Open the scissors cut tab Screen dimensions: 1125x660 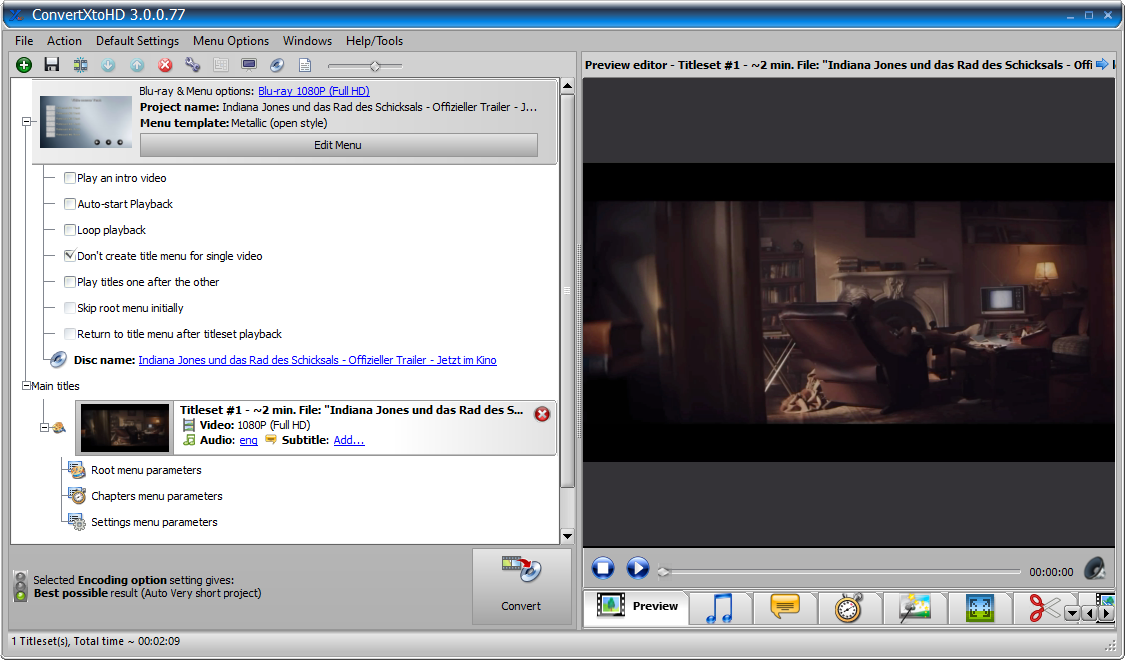tap(1044, 608)
